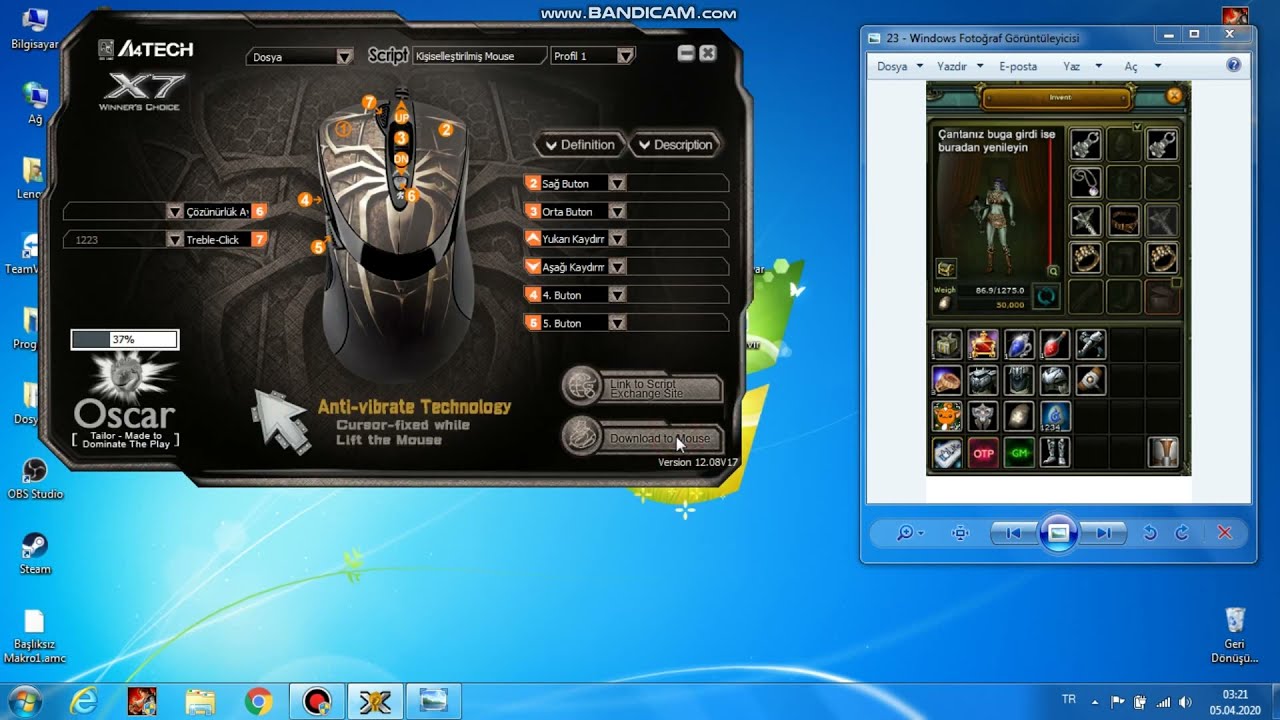The height and width of the screenshot is (720, 1280).
Task: Switch to X7 Oscar editor taskbar button
Action: point(375,702)
